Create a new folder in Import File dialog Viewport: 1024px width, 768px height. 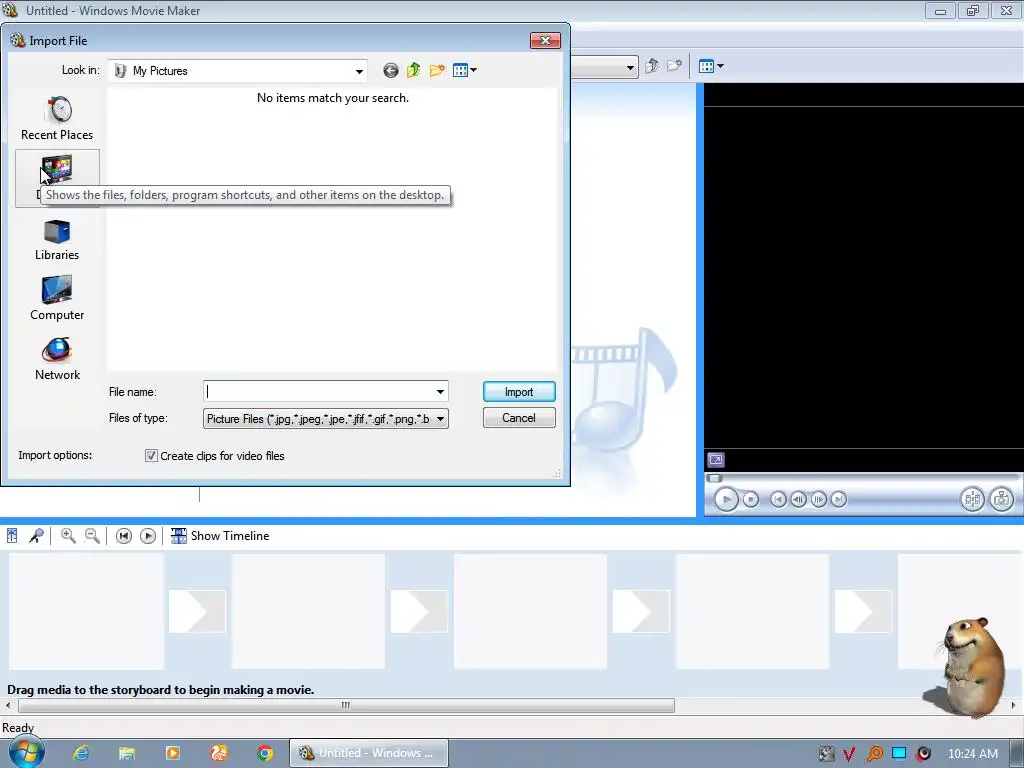[x=437, y=71]
